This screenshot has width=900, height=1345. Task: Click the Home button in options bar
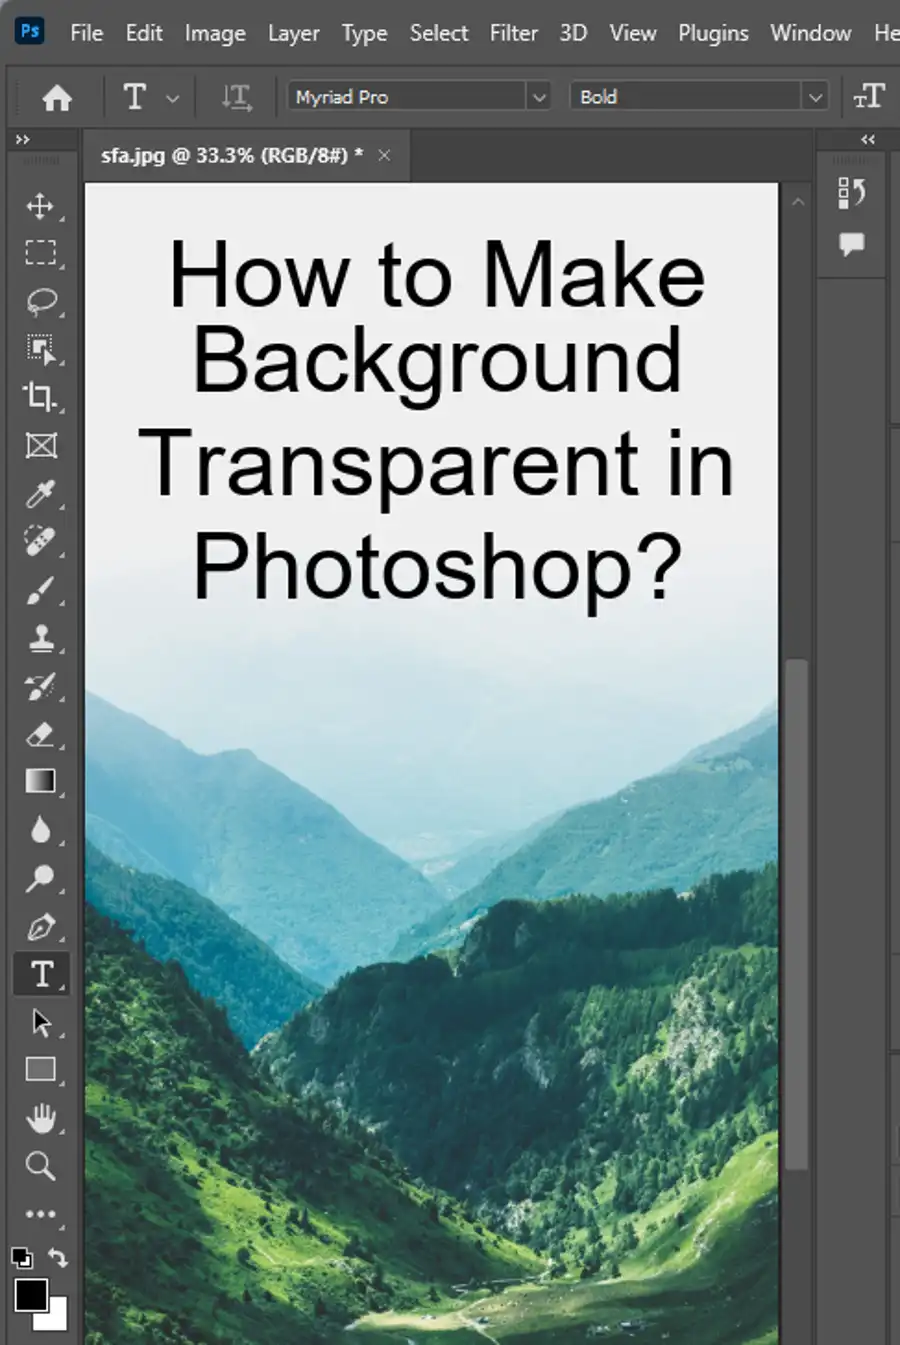coord(57,97)
